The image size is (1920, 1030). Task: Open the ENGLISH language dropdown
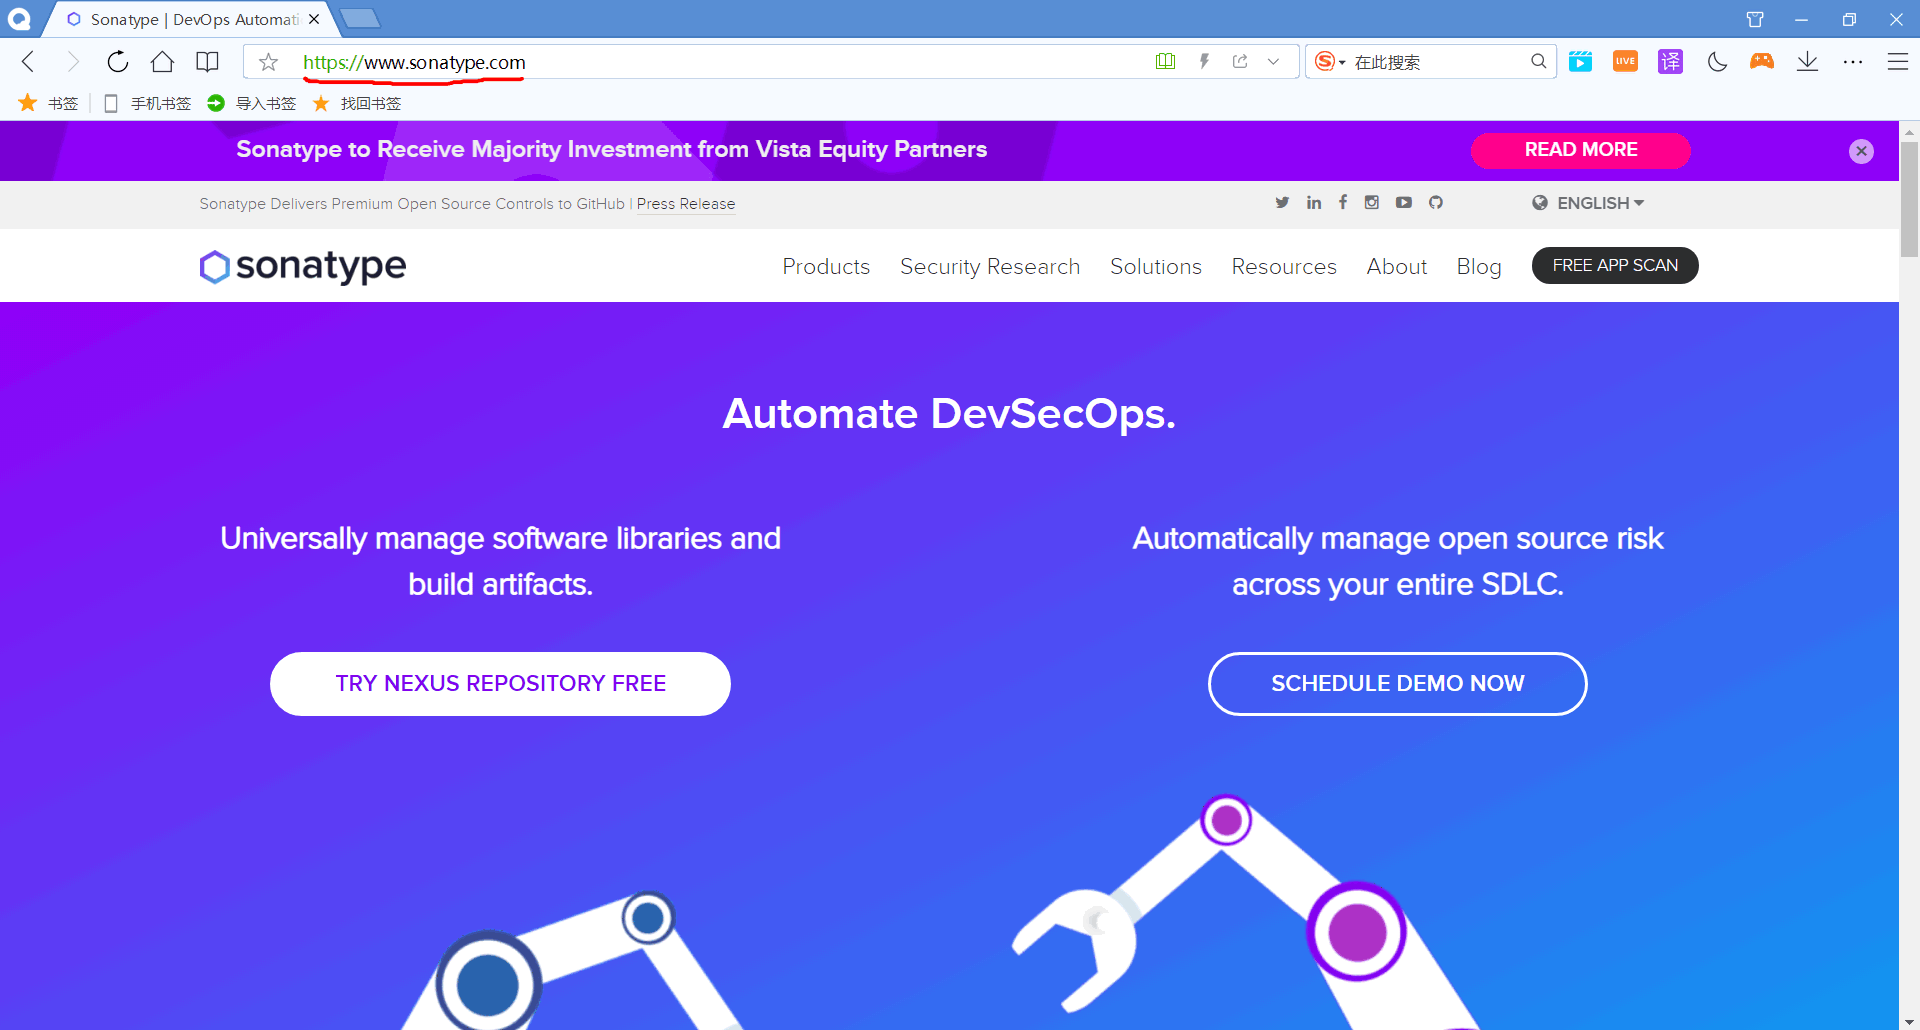[1588, 203]
